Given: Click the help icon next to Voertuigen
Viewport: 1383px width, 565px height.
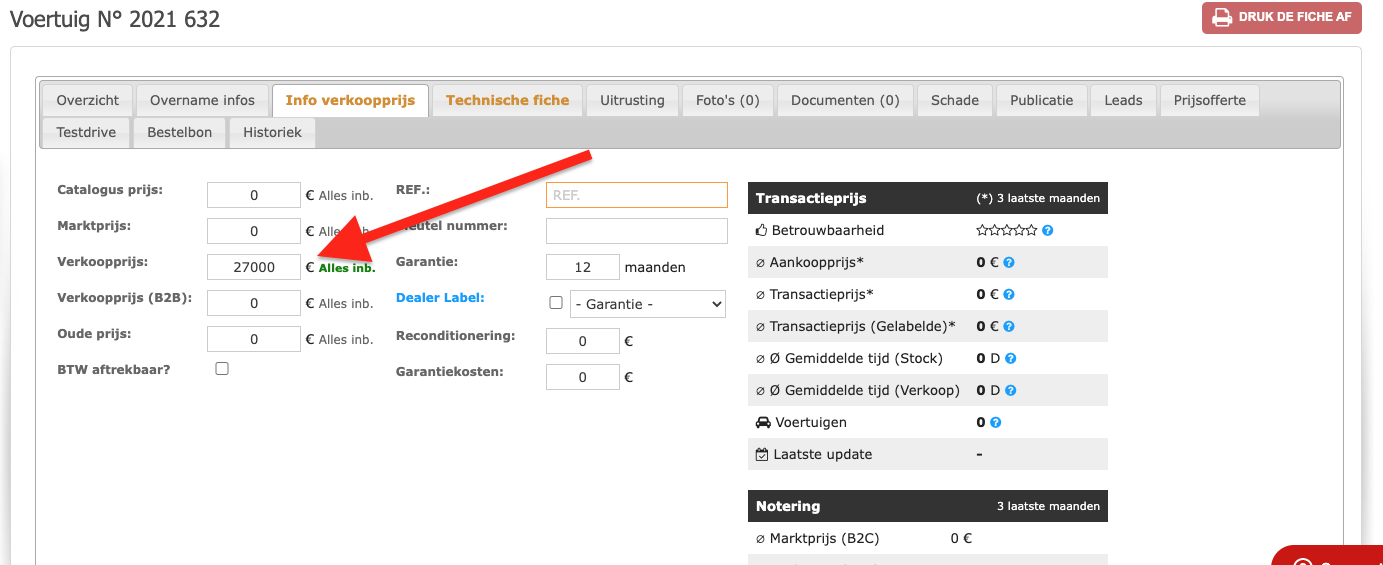Looking at the screenshot, I should (x=995, y=422).
